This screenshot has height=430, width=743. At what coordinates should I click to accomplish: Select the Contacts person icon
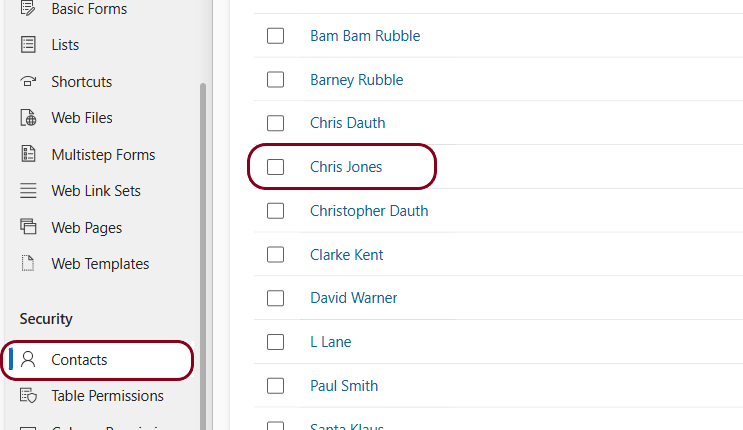tap(28, 359)
